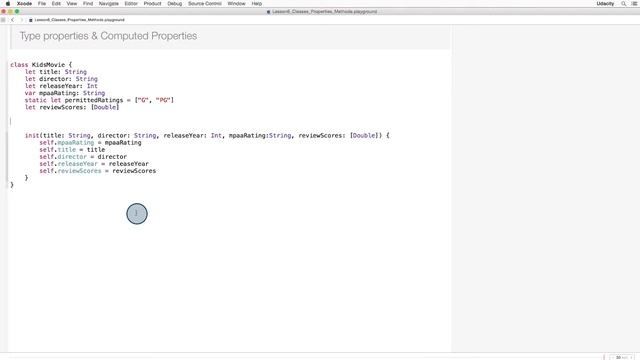The image size is (640, 360).
Task: Click 'var mpaaRating: String' line
Action: point(65,93)
